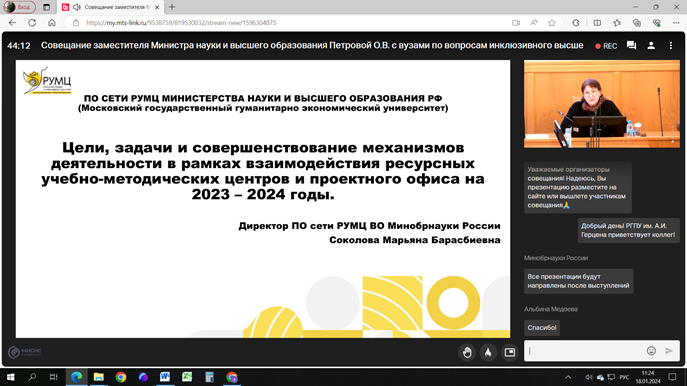Open the webinar three-dot options menu
Viewport: 687px width, 386px height.
[671, 46]
